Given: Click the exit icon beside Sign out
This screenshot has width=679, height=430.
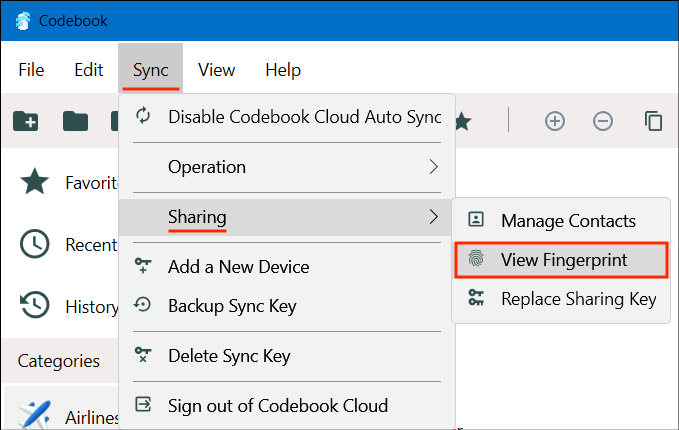Looking at the screenshot, I should [x=143, y=404].
